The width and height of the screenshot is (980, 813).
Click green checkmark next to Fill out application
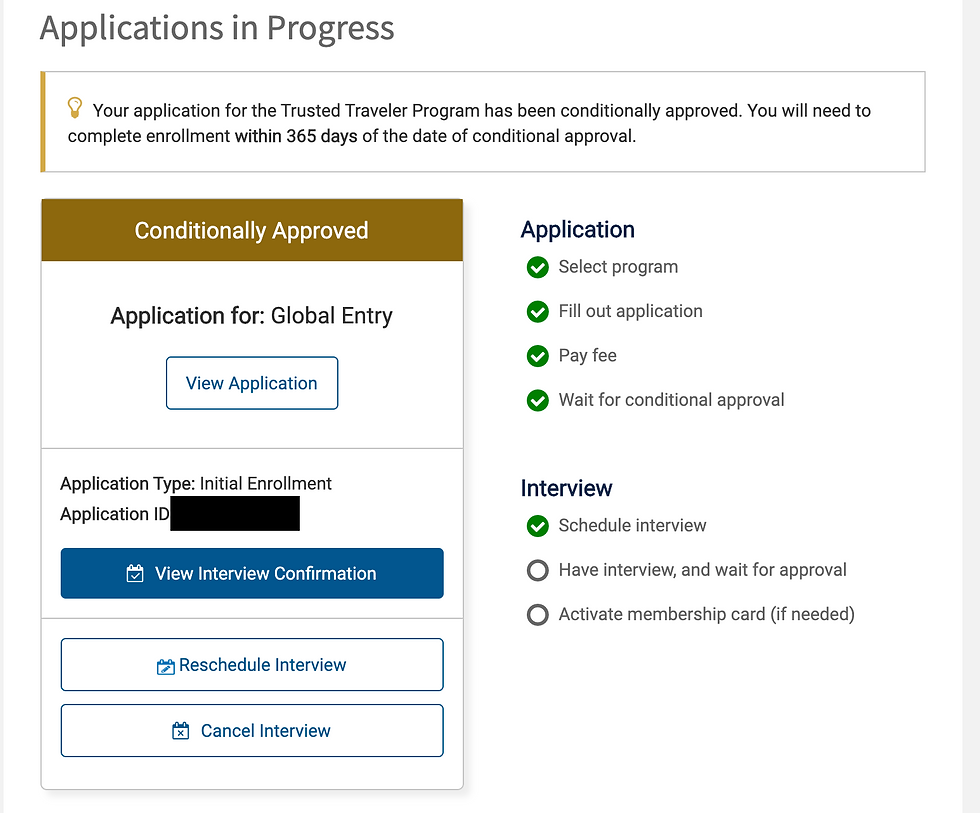point(538,311)
